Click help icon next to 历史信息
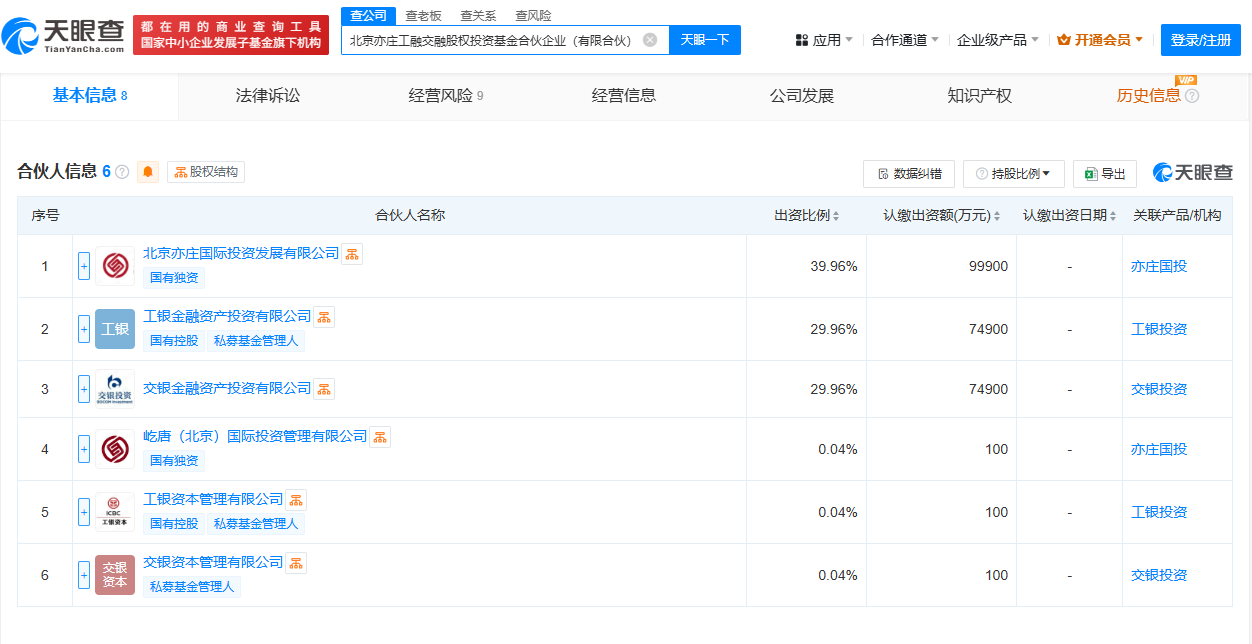The image size is (1252, 644). [1192, 96]
